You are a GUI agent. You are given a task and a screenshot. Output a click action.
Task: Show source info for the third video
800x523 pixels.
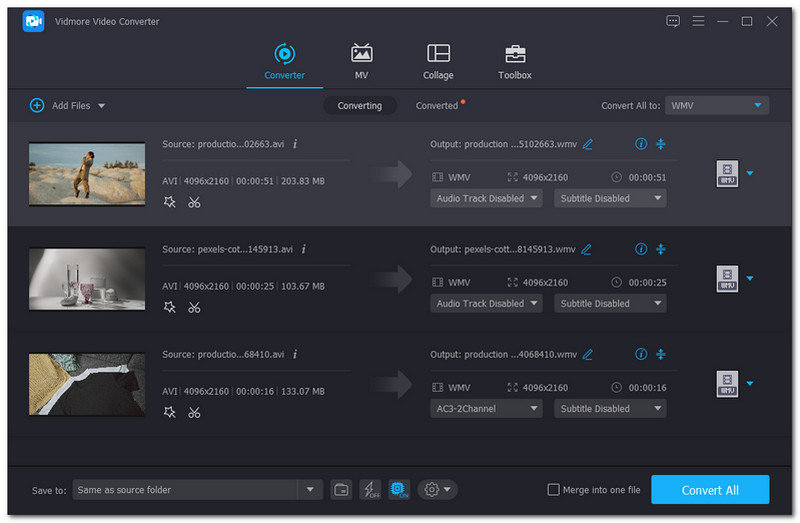pyautogui.click(x=295, y=354)
